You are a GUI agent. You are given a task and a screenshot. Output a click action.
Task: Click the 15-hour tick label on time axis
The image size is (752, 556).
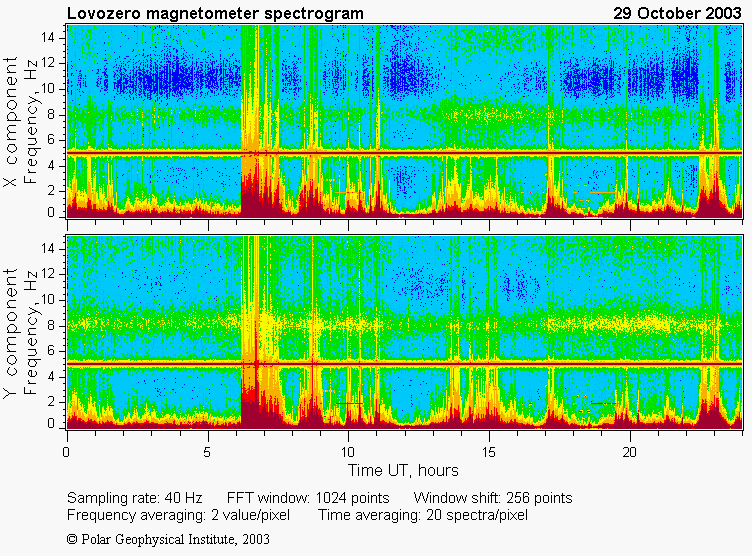tap(490, 451)
